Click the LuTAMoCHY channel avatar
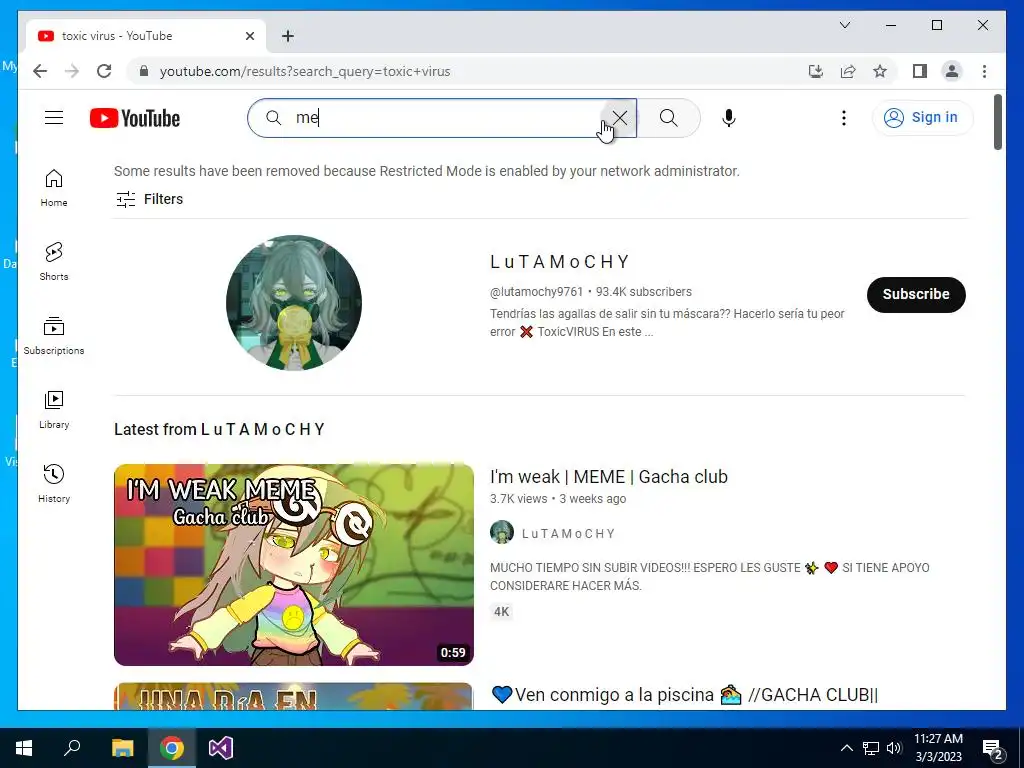The height and width of the screenshot is (768, 1024). [294, 302]
